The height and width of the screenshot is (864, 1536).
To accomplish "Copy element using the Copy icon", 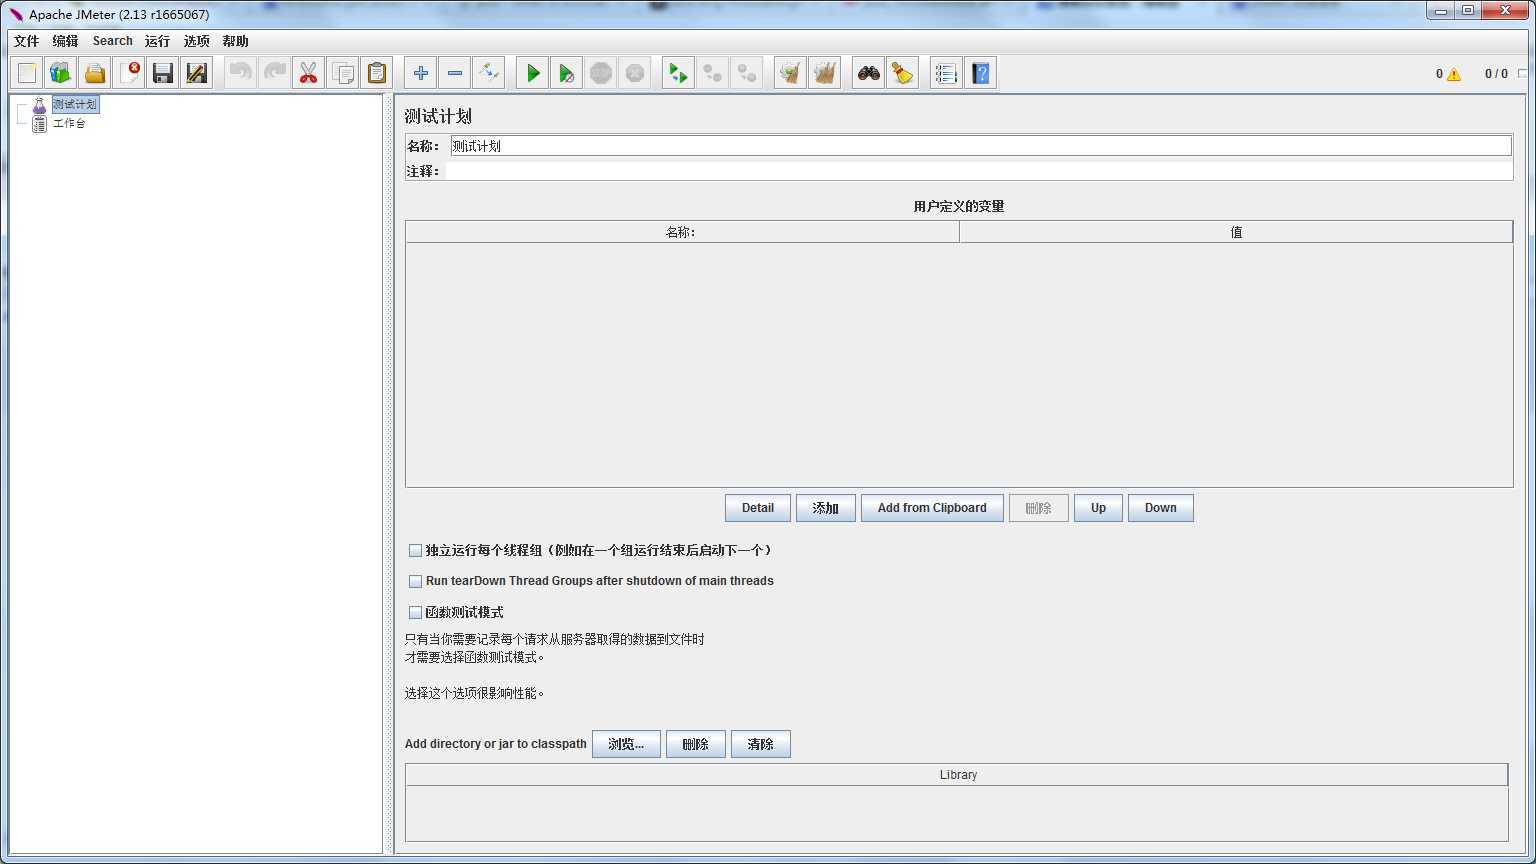I will click(343, 73).
